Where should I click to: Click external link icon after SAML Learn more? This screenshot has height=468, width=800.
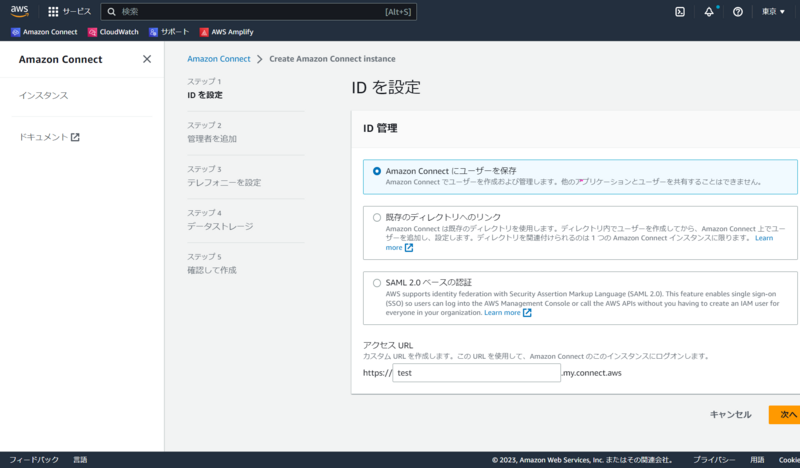coord(527,312)
